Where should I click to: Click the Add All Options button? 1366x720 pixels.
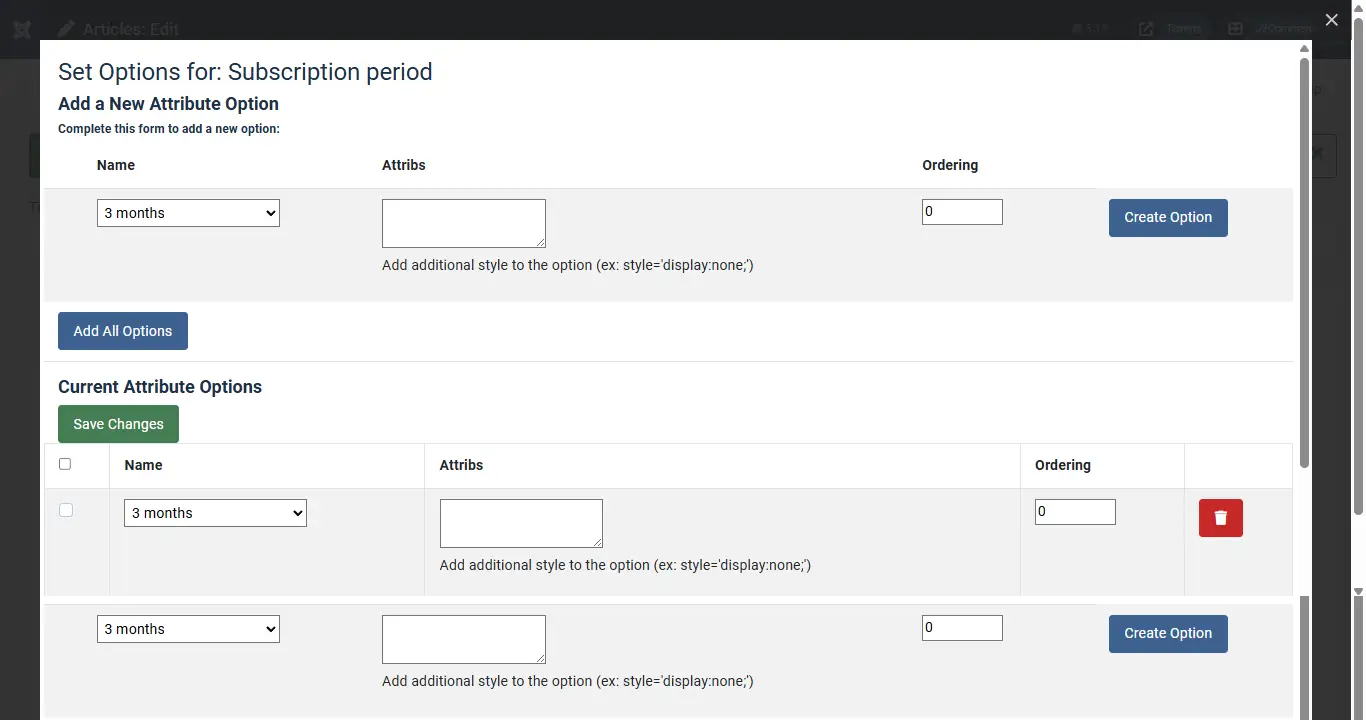point(123,331)
